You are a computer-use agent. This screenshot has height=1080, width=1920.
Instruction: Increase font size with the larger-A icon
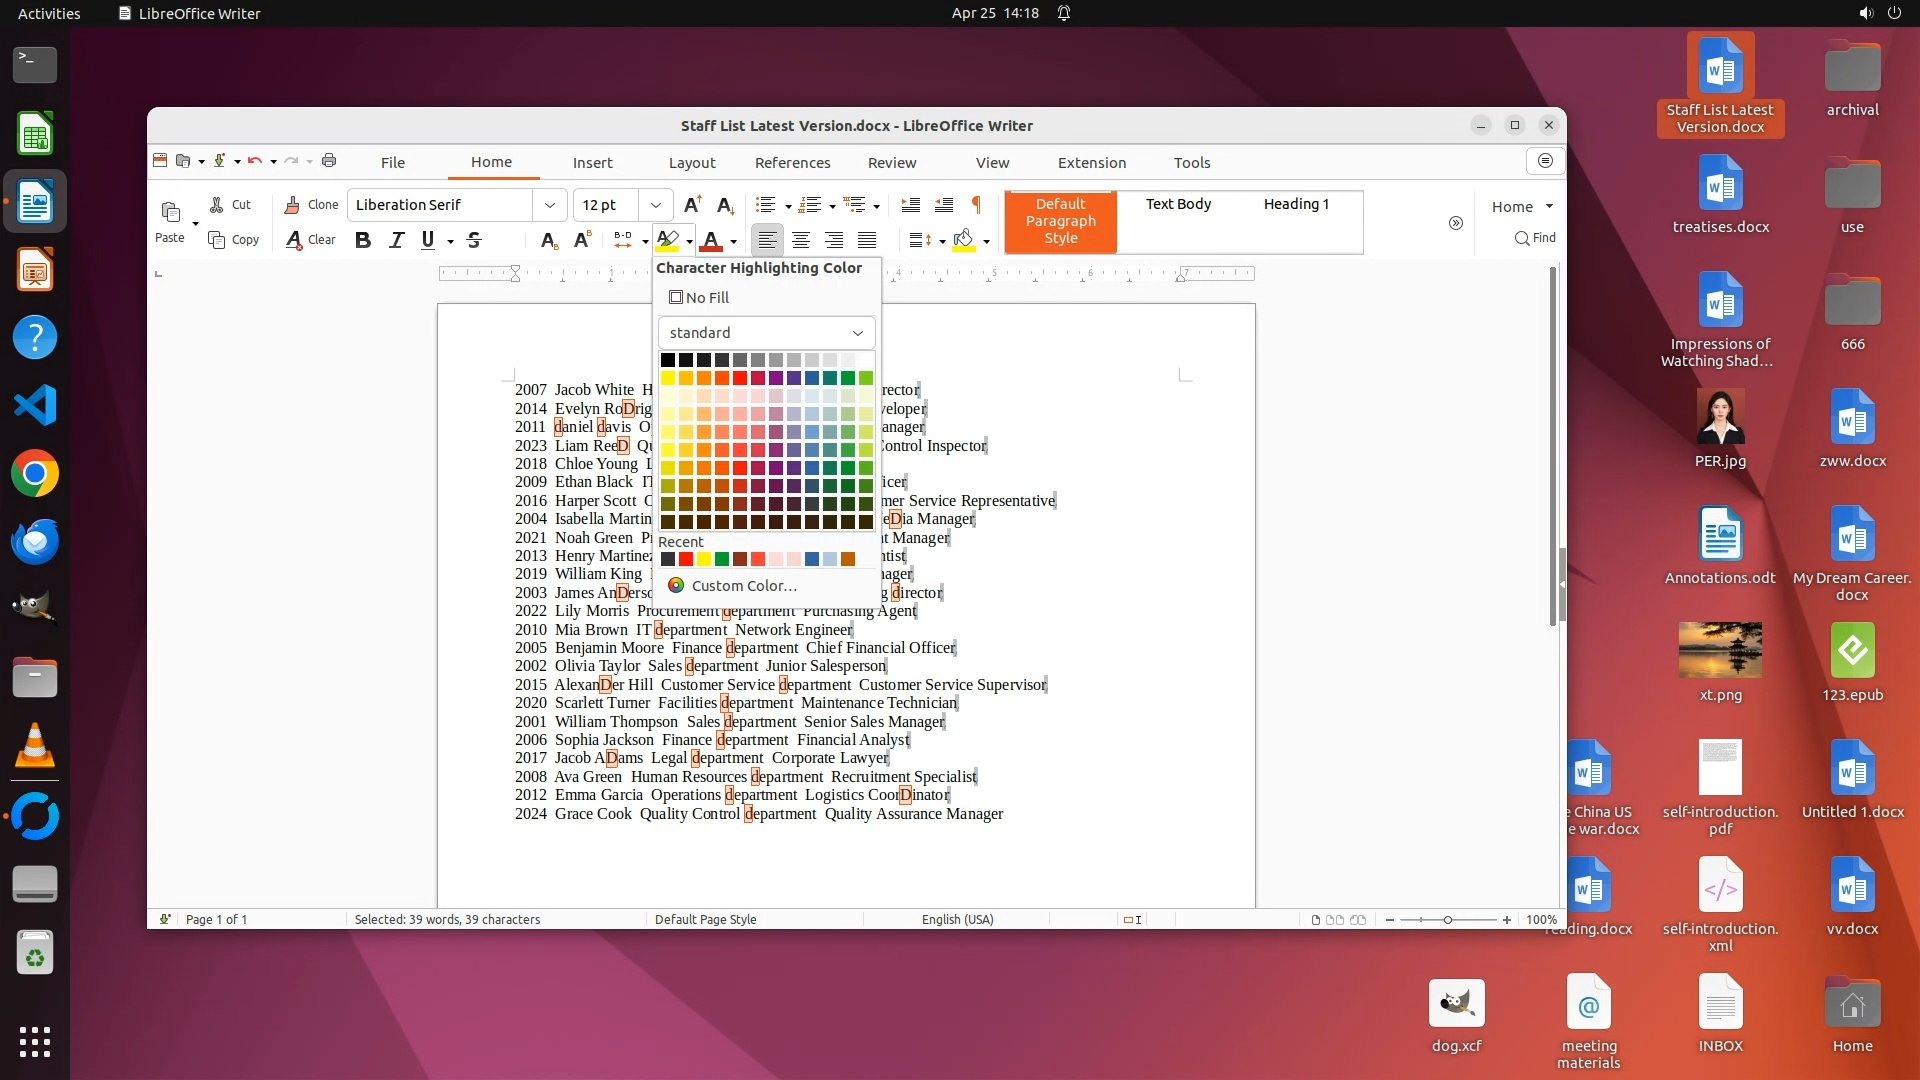pyautogui.click(x=692, y=205)
